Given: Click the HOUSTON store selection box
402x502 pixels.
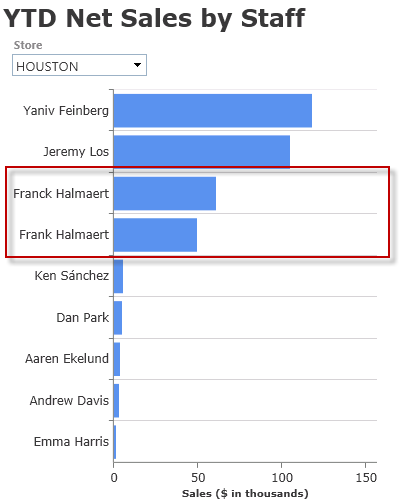Looking at the screenshot, I should pos(79,65).
